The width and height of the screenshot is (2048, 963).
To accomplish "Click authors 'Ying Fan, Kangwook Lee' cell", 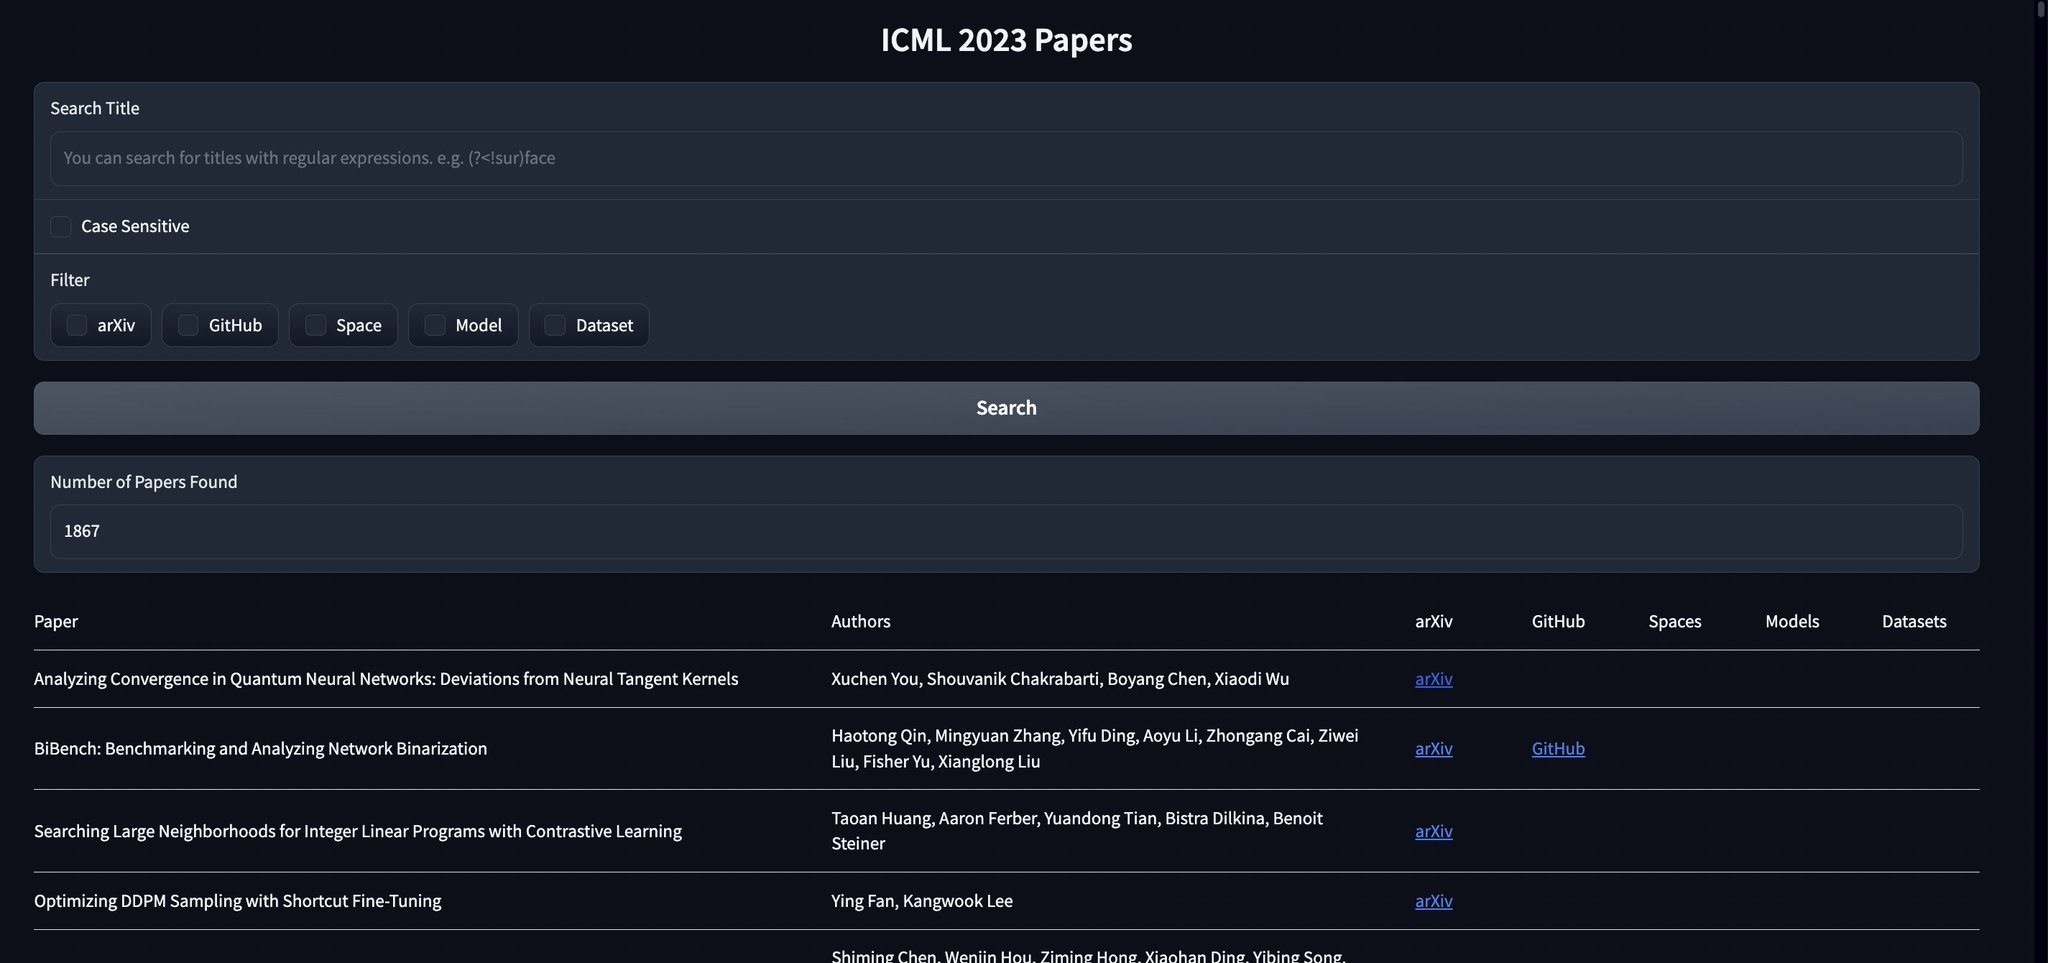I will pos(922,901).
